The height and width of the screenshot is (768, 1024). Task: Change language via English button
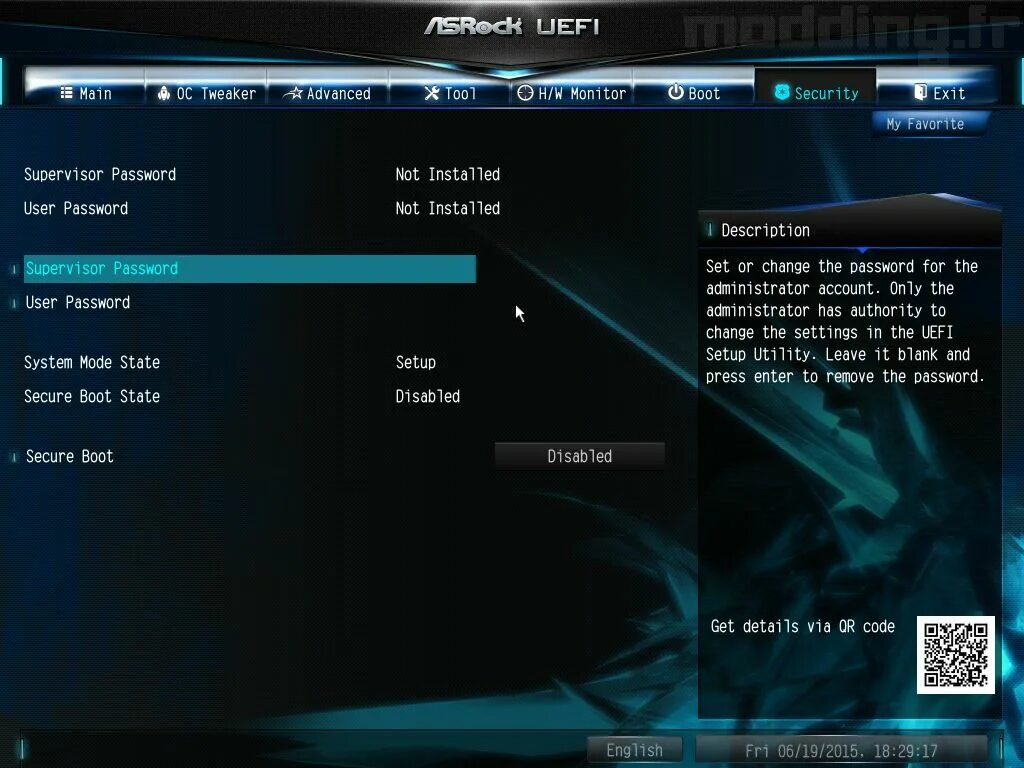pyautogui.click(x=635, y=750)
